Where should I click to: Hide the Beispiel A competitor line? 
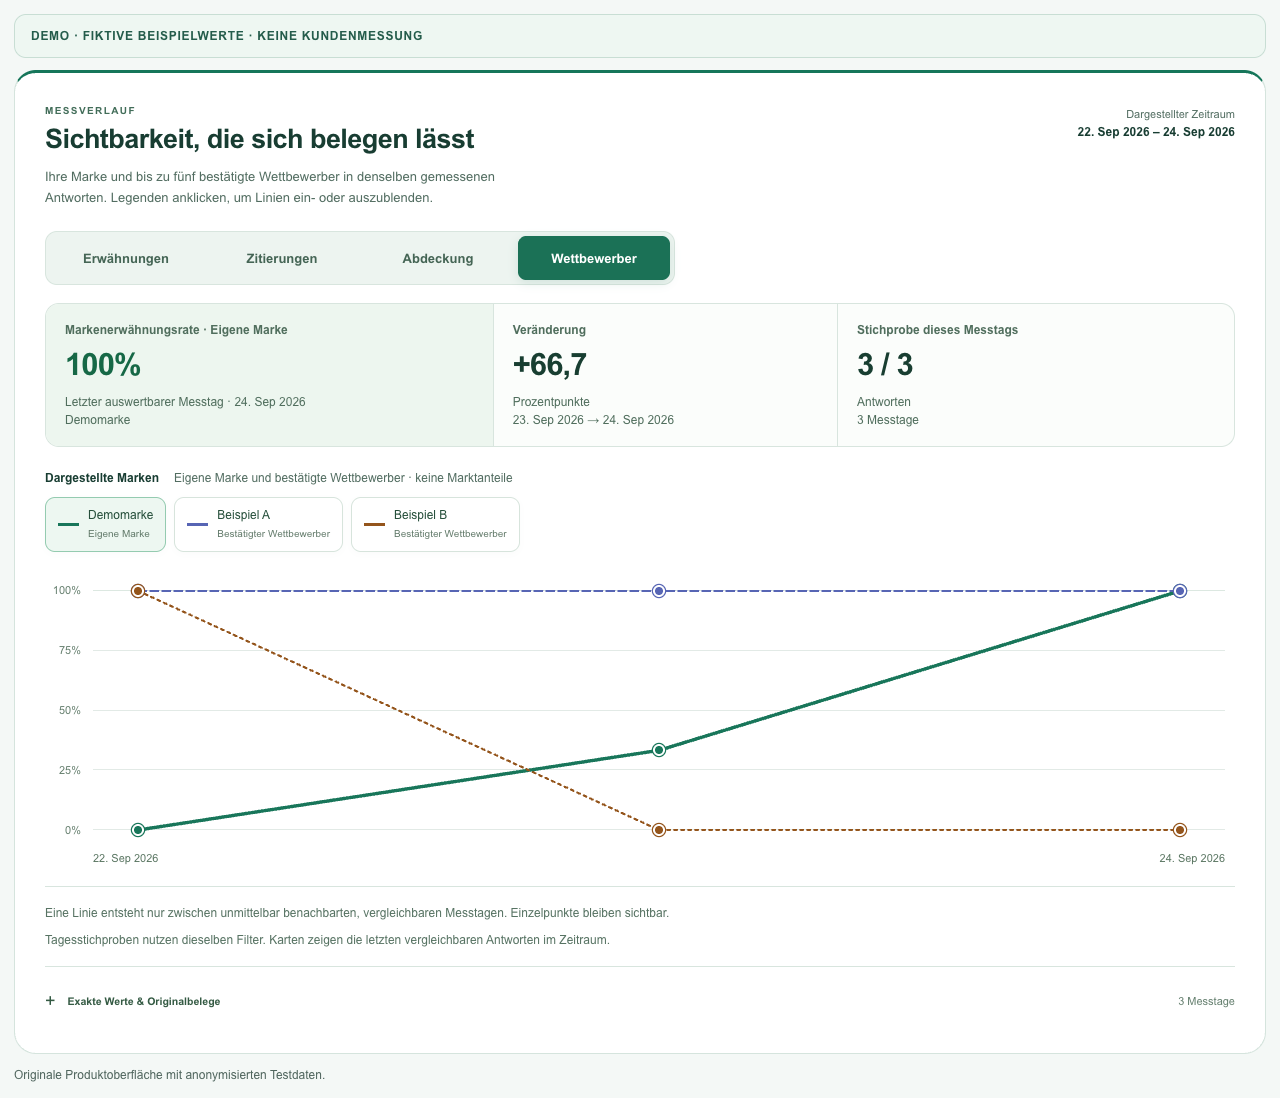tap(258, 524)
